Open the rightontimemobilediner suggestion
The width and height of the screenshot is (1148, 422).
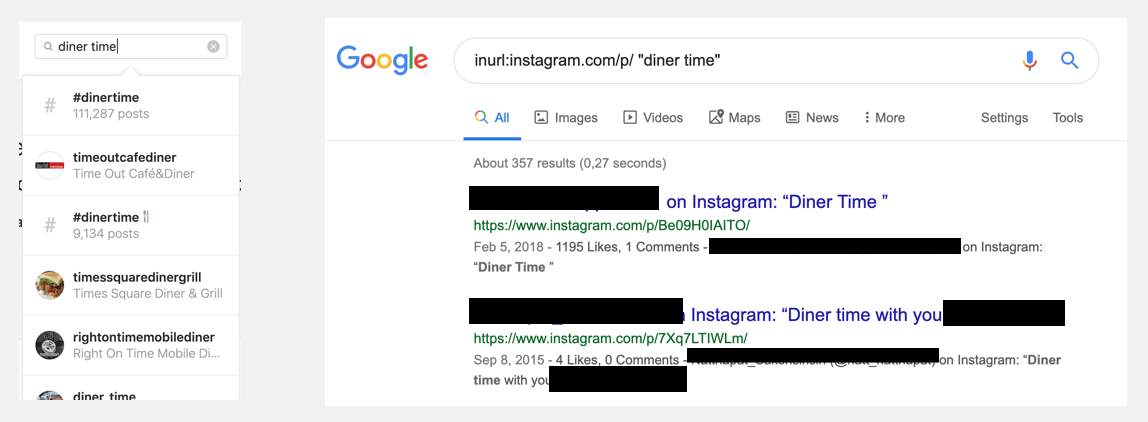coord(130,346)
